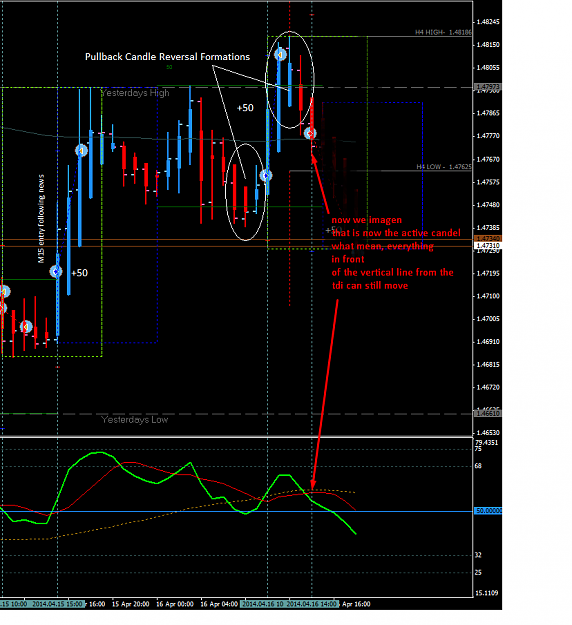The height and width of the screenshot is (625, 572).
Task: Select the H4 LOW - 1.47625 level label
Action: (x=444, y=167)
